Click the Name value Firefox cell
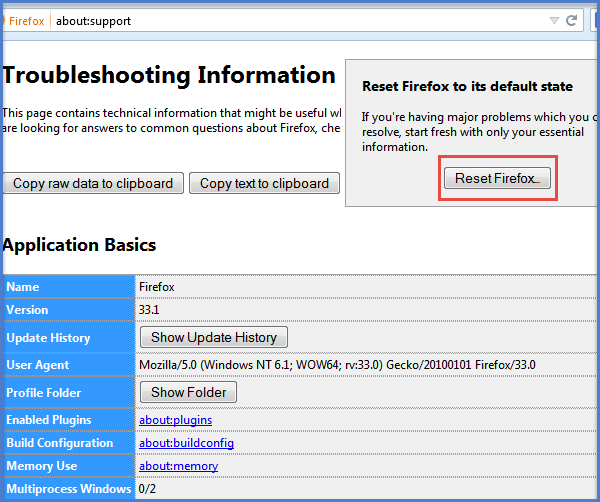Image resolution: width=600 pixels, height=502 pixels. point(157,287)
